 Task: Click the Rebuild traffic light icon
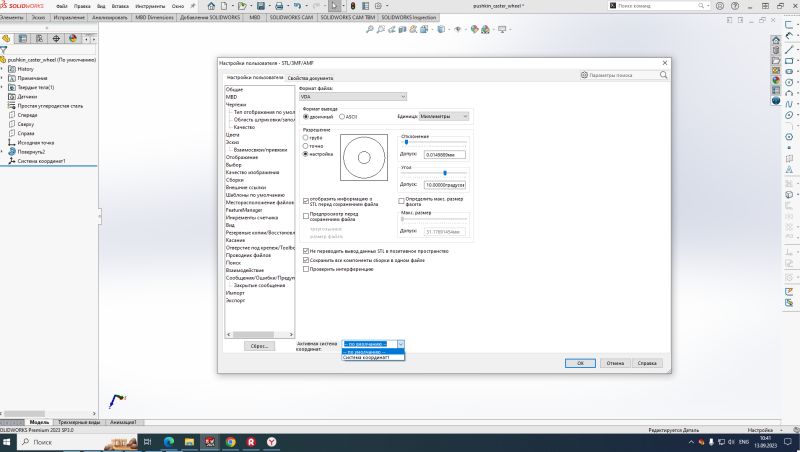353,6
